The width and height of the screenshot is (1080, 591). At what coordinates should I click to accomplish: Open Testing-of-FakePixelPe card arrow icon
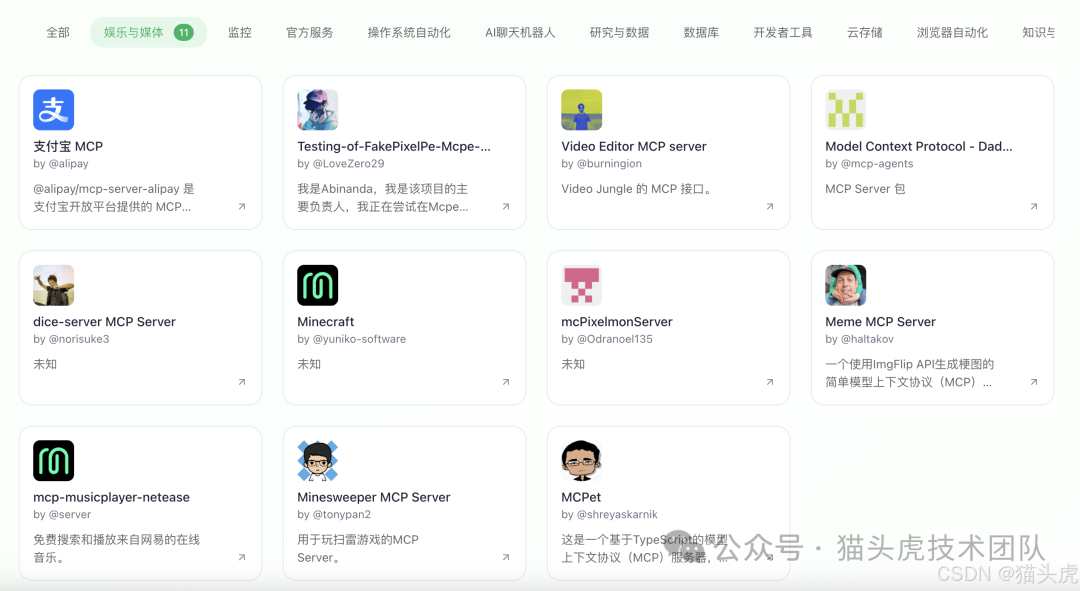point(506,207)
